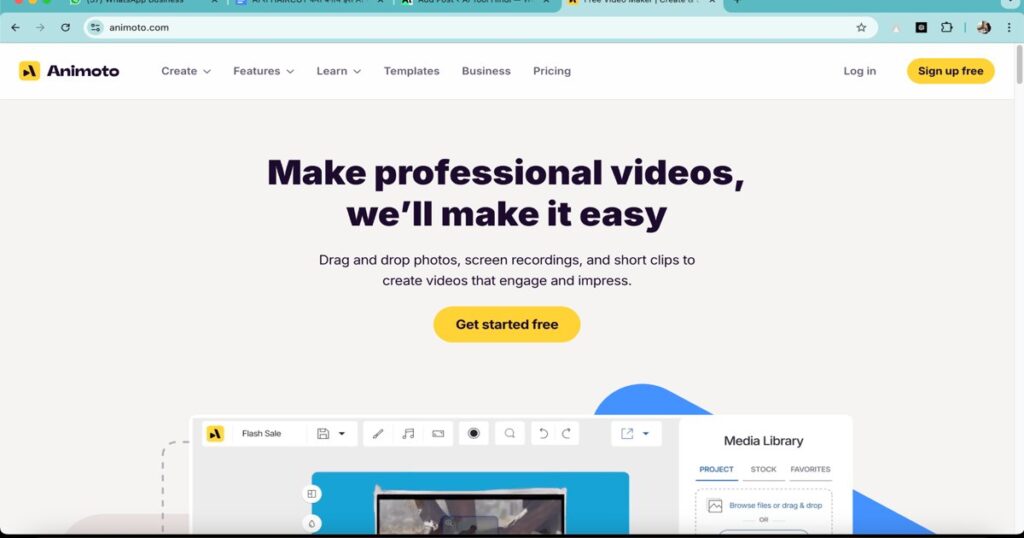Select the pencil design icon in editor
The height and width of the screenshot is (538, 1024).
click(377, 434)
